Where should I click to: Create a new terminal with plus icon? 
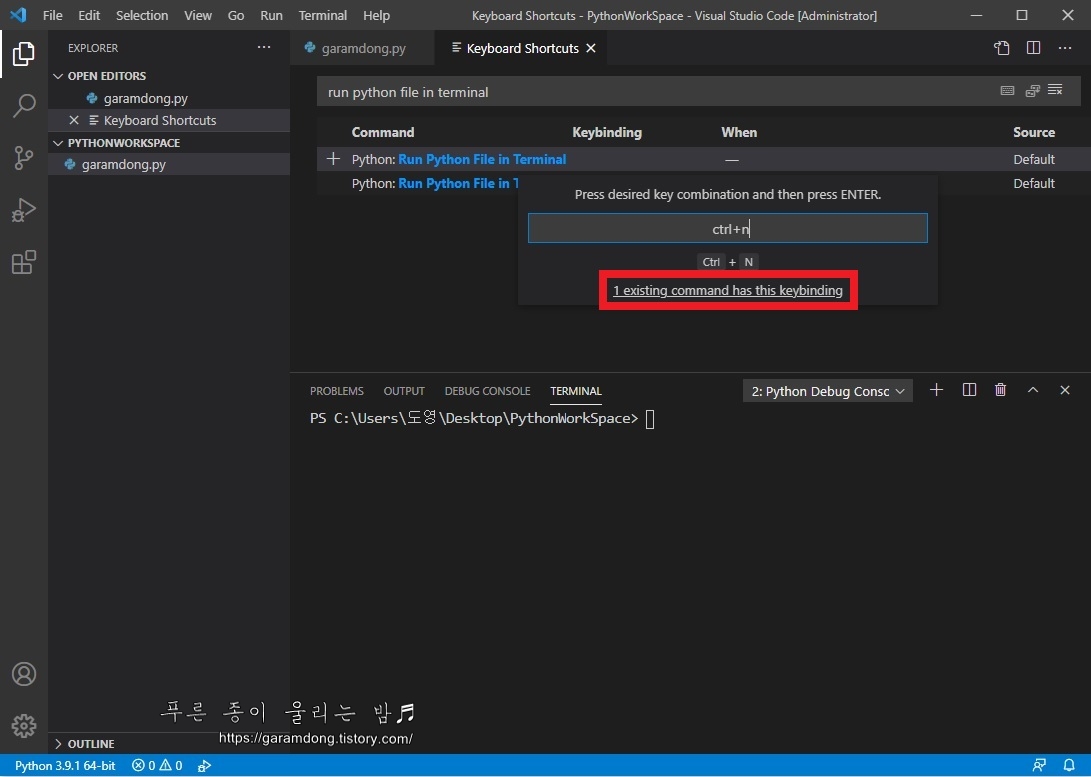pos(937,390)
